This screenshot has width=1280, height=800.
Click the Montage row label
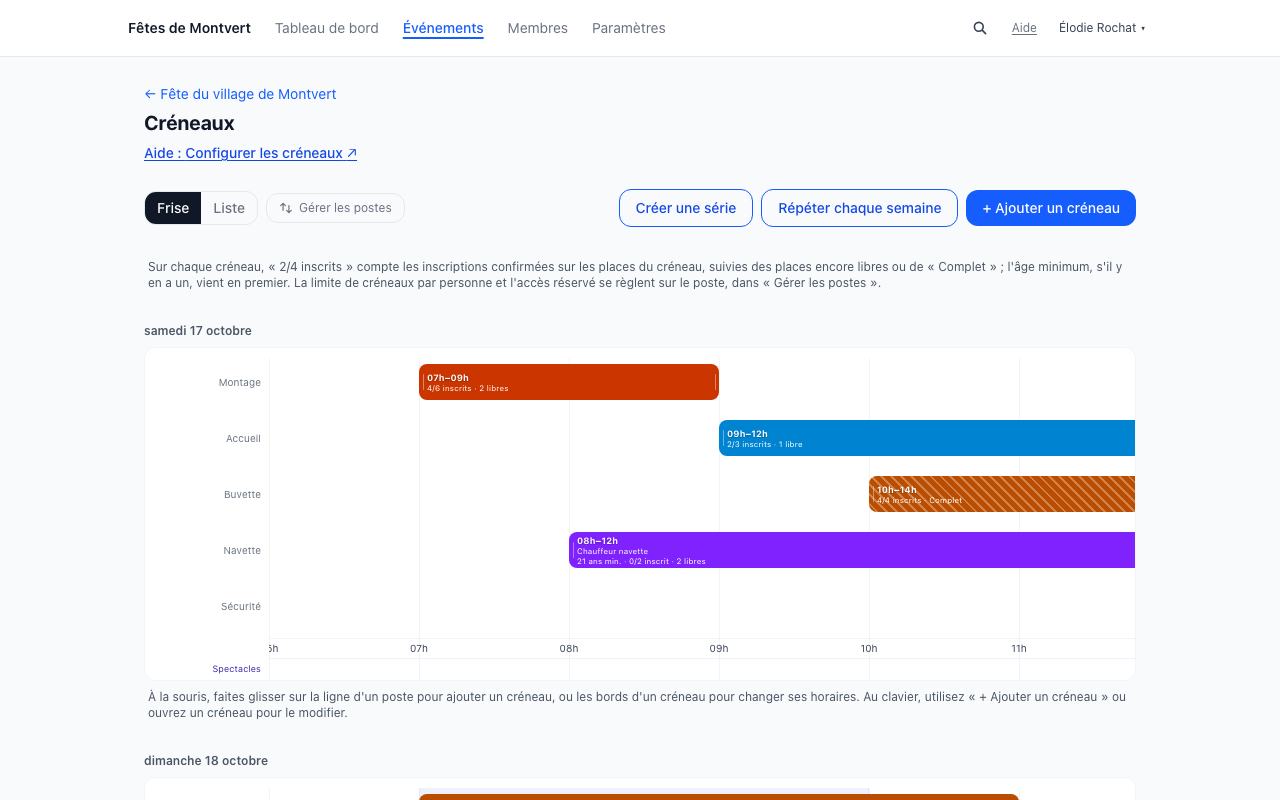(240, 382)
